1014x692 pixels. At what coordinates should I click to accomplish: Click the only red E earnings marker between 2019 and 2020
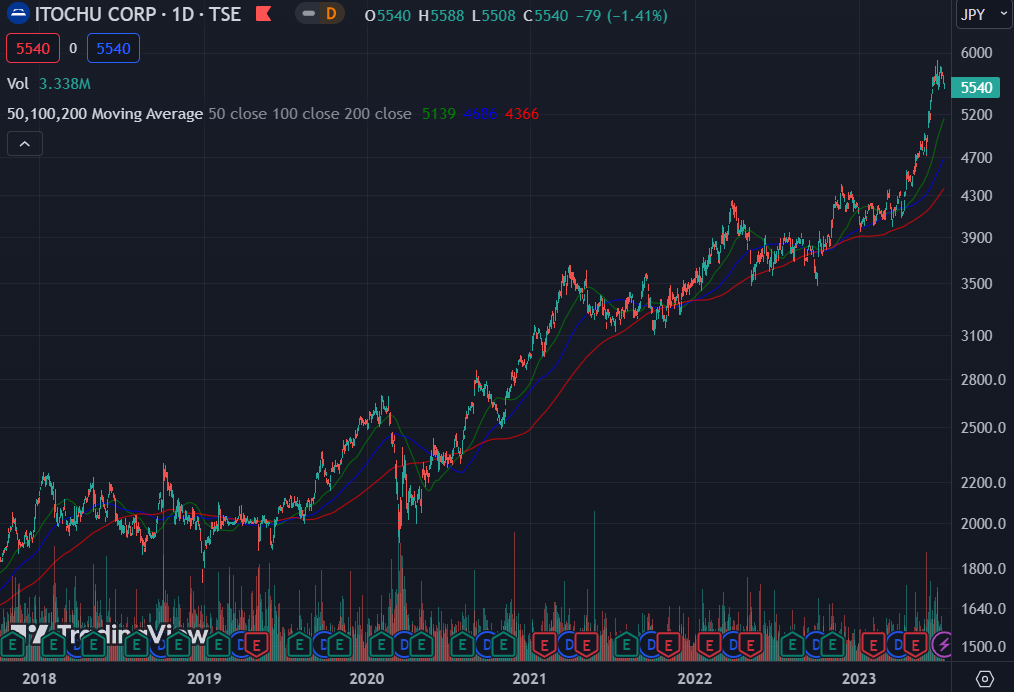click(x=257, y=645)
